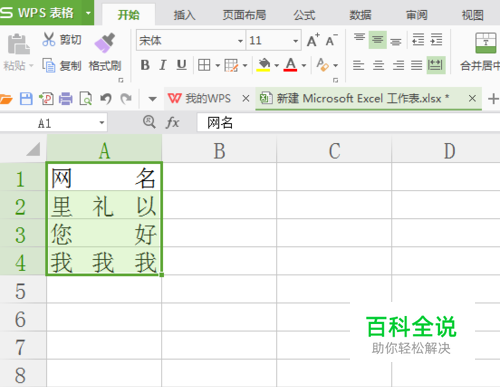Screen dimensions: 500x387
Task: Click the Cut scissors icon
Action: (49, 39)
